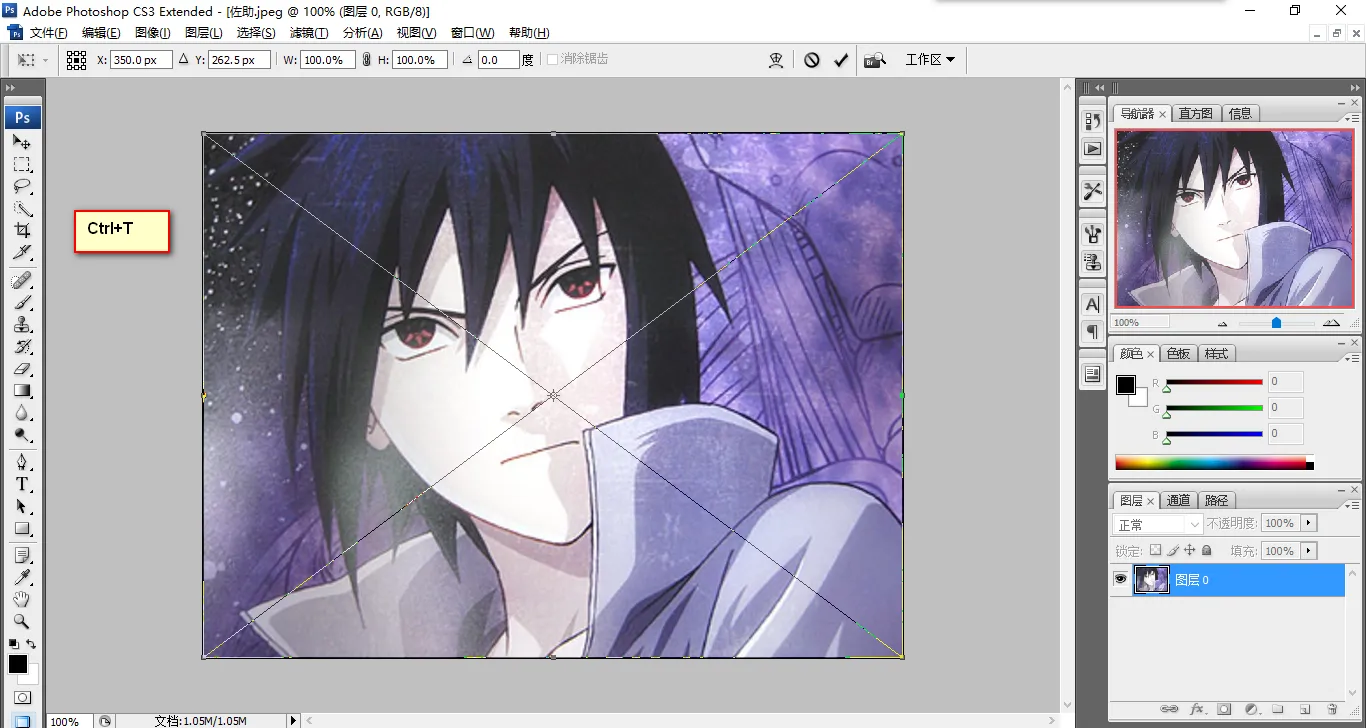Click the foreground color swatch in toolbox
Screen dimensions: 1366x728
18,664
